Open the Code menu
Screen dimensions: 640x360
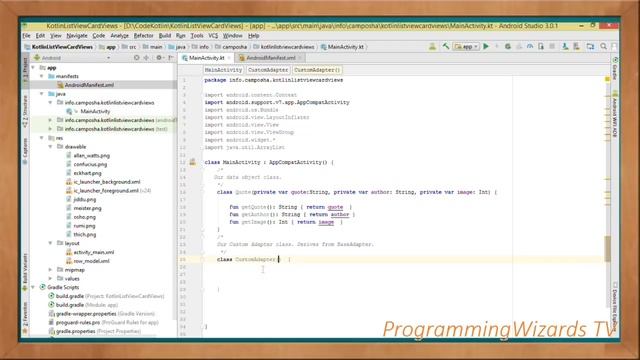point(99,36)
